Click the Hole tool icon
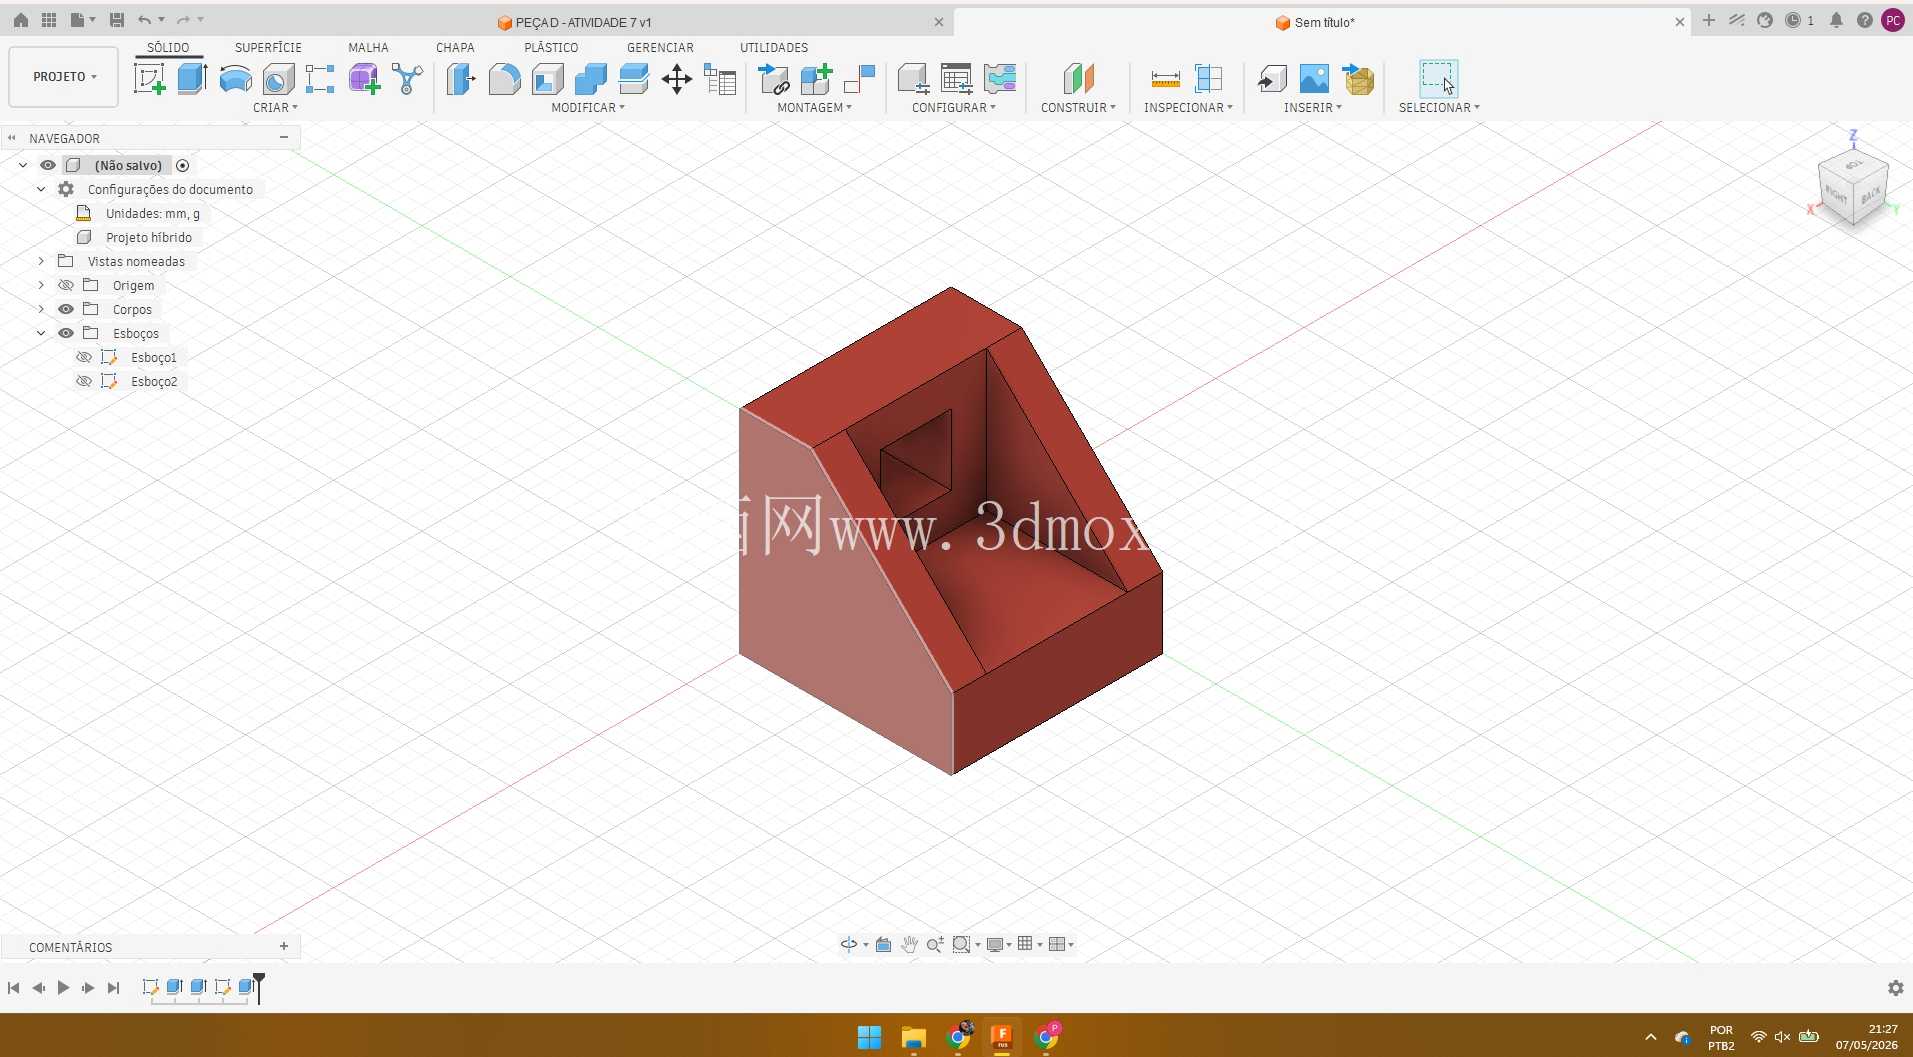Viewport: 1913px width, 1057px height. click(278, 79)
